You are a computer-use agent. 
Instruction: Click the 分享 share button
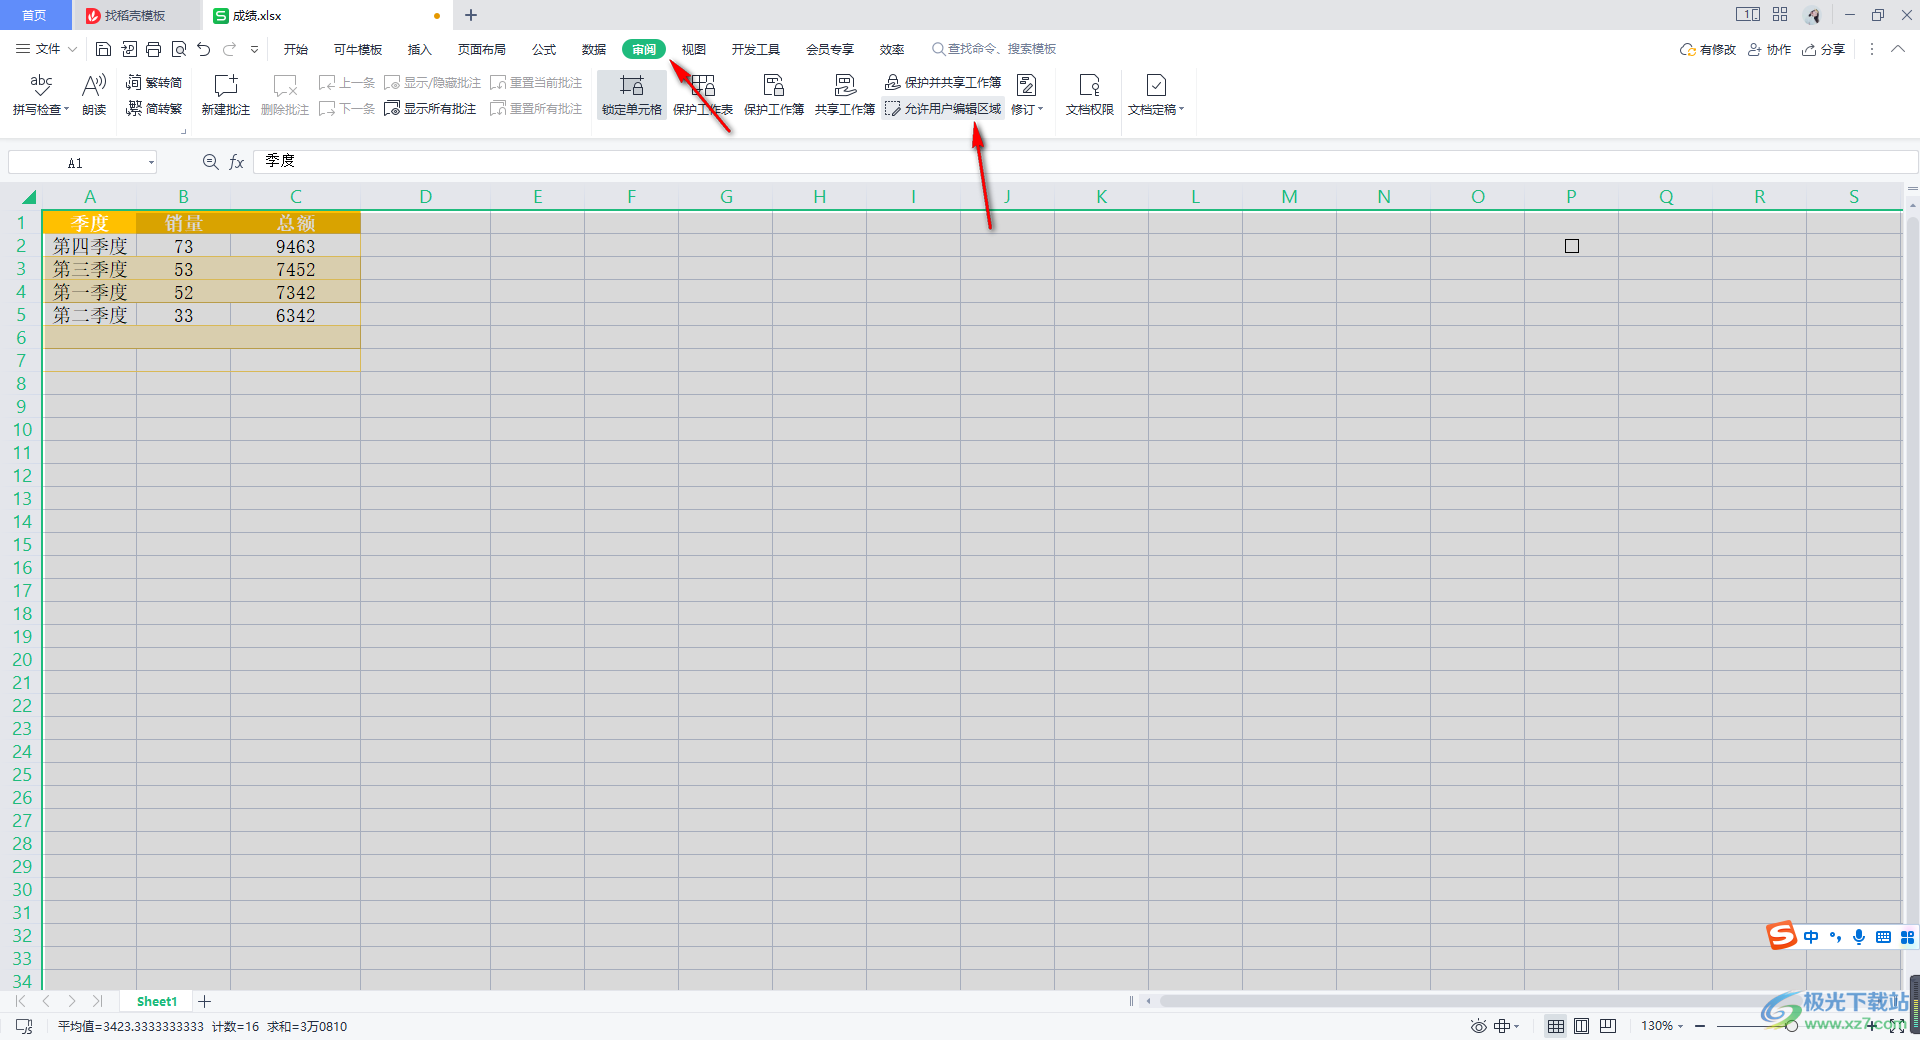pos(1824,49)
